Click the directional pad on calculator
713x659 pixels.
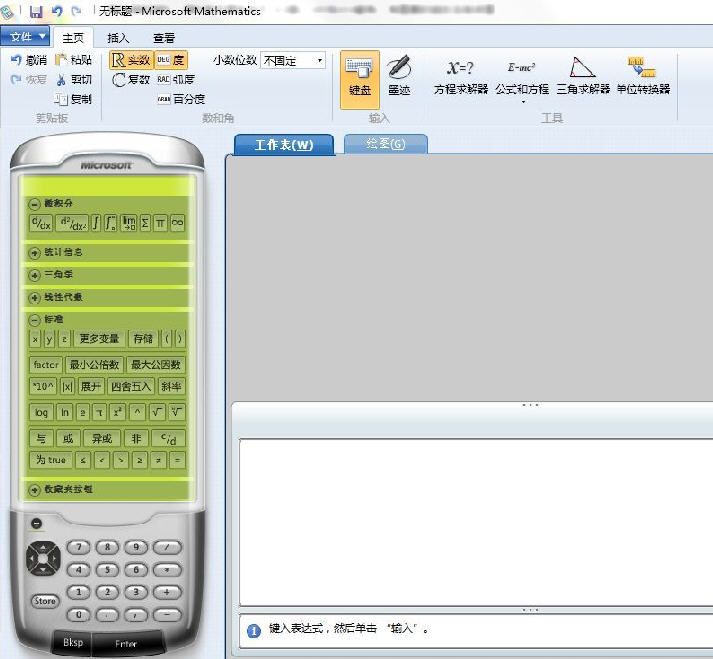point(43,558)
